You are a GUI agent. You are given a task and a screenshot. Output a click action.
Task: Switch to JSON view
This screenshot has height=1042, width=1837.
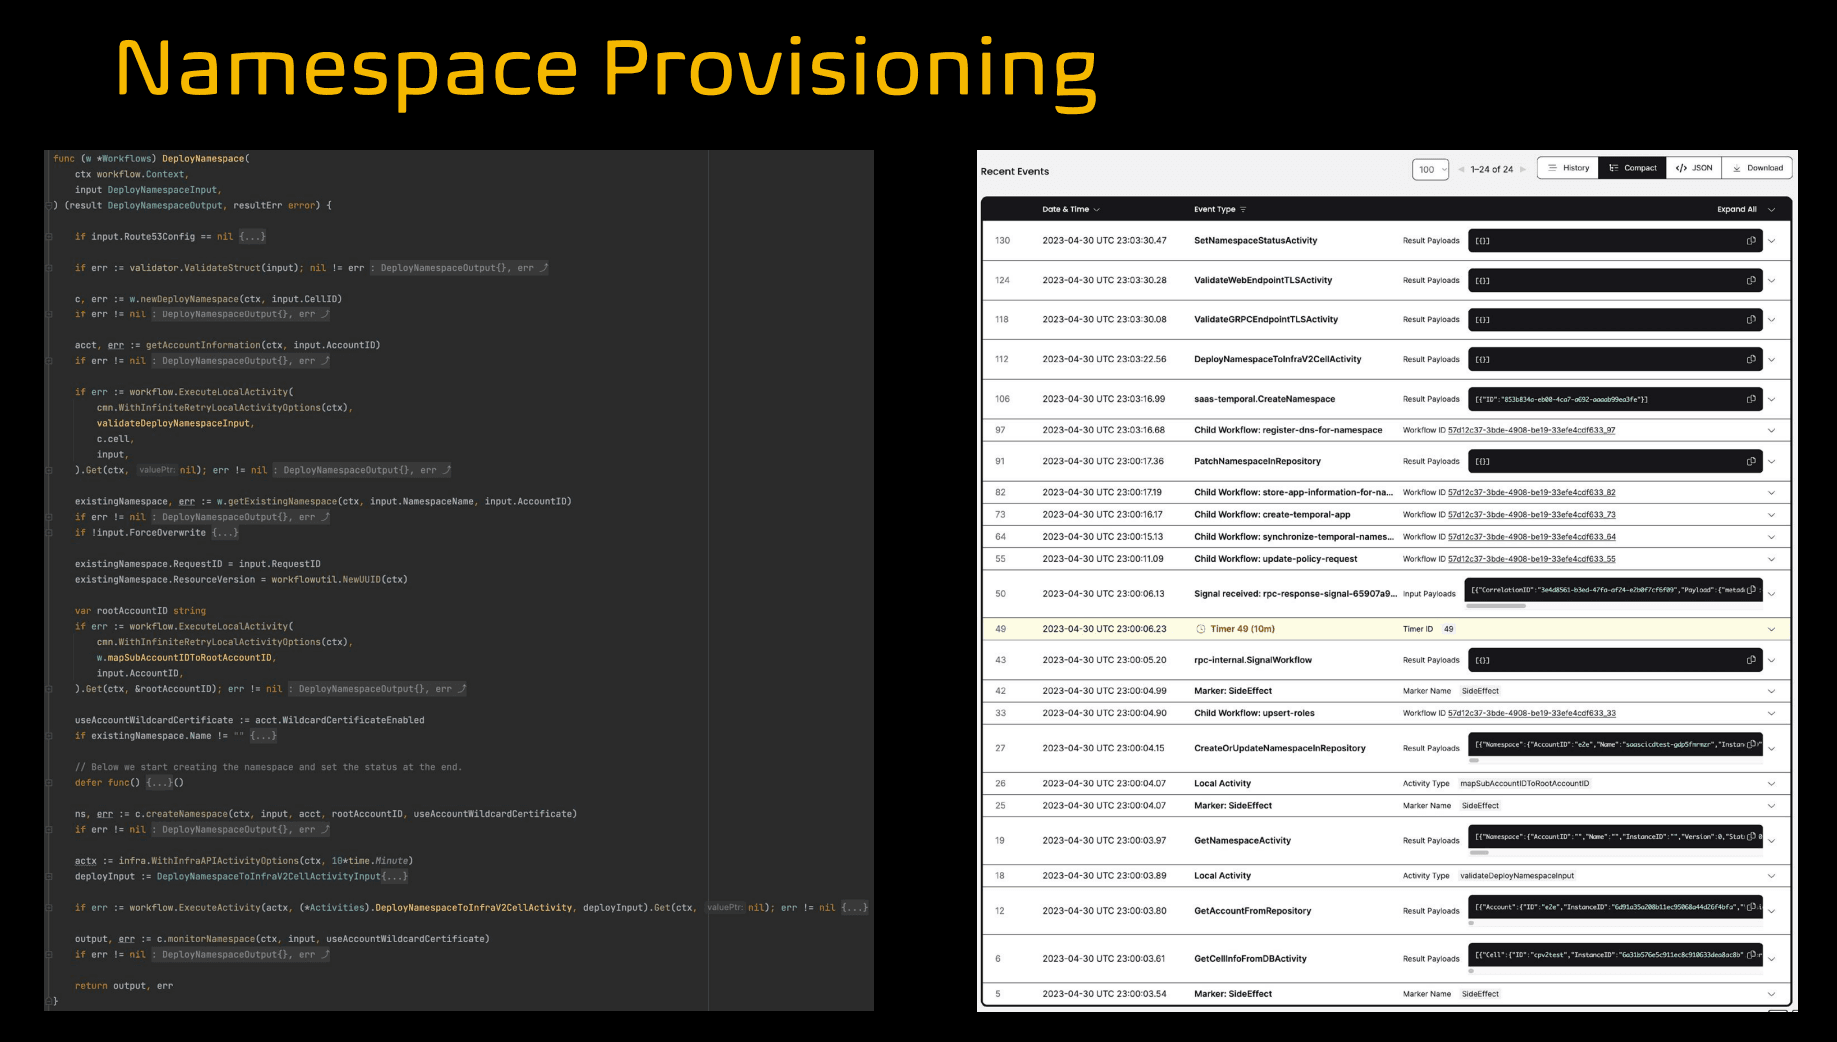pyautogui.click(x=1694, y=168)
